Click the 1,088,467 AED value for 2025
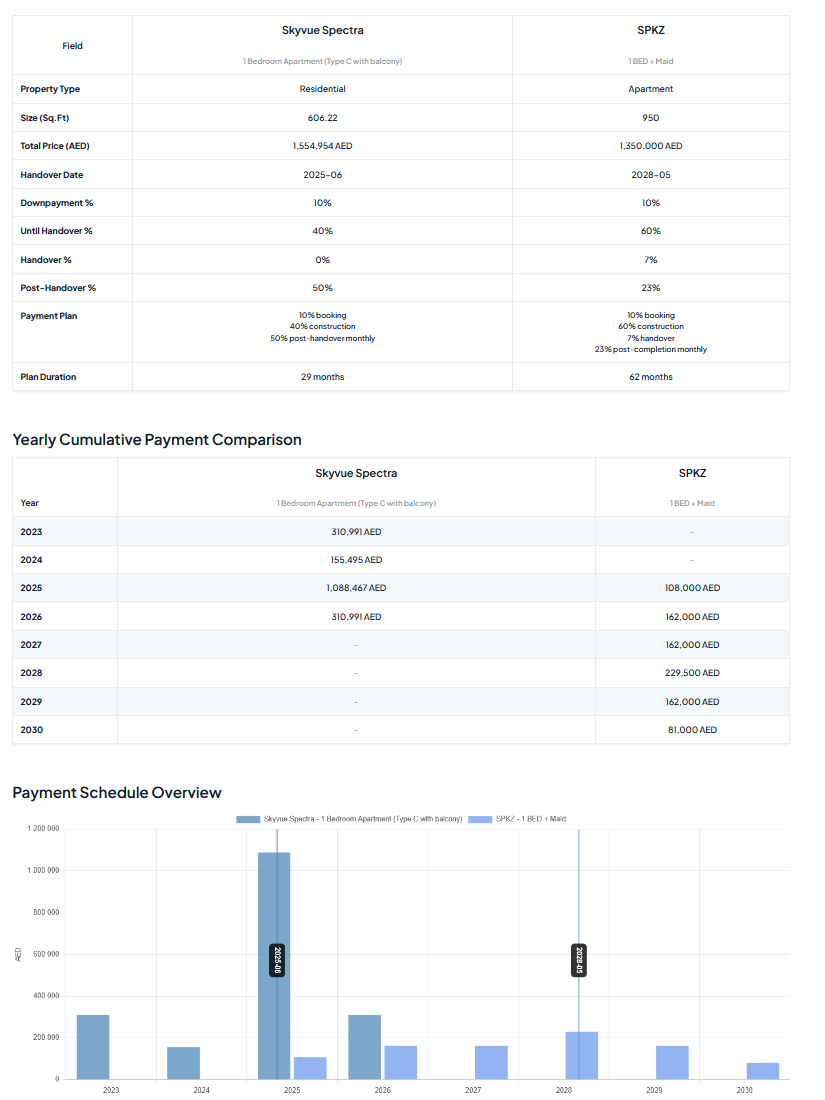Screen dimensions: 825x1100 [356, 588]
